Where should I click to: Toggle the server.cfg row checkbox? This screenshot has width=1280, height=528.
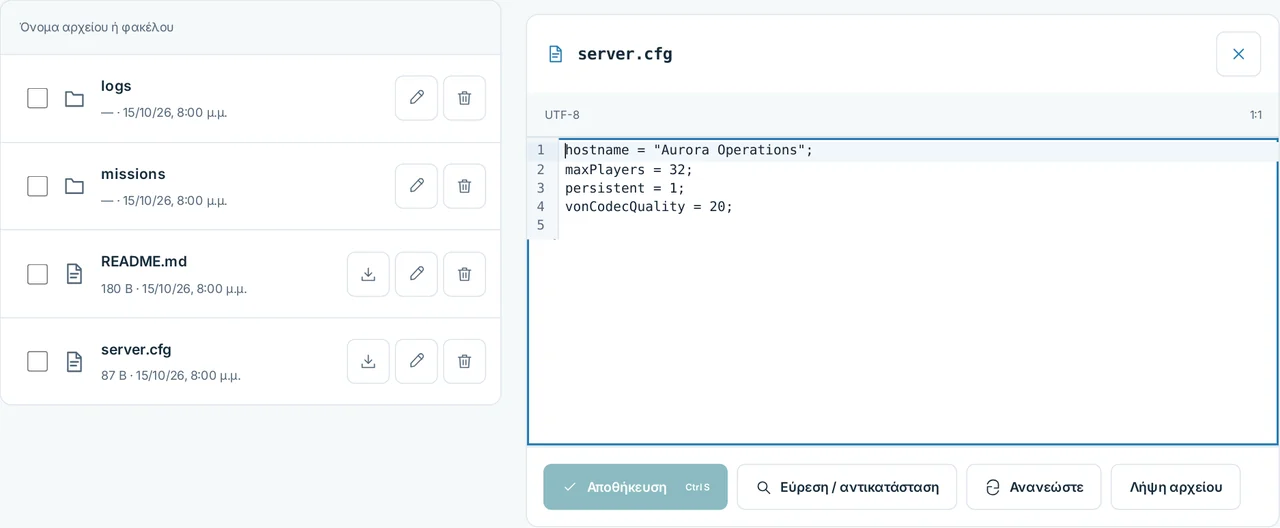tap(37, 361)
